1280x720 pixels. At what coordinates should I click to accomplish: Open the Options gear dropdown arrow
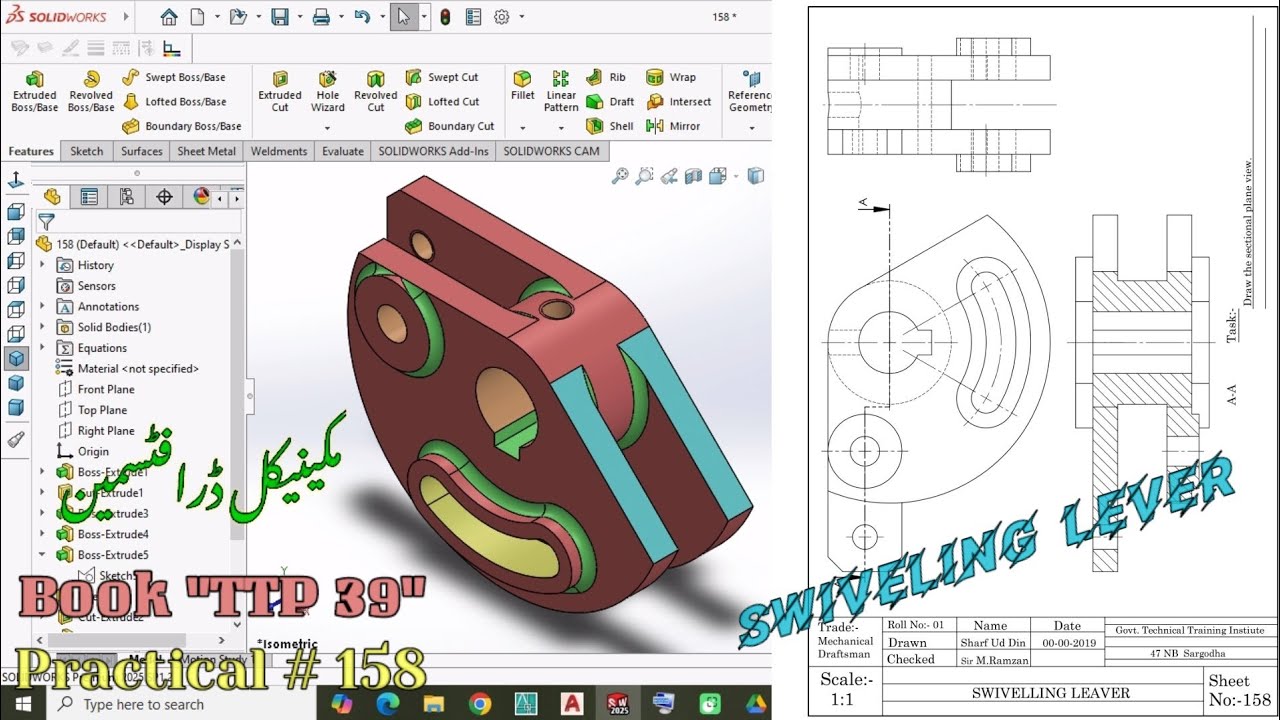[521, 17]
